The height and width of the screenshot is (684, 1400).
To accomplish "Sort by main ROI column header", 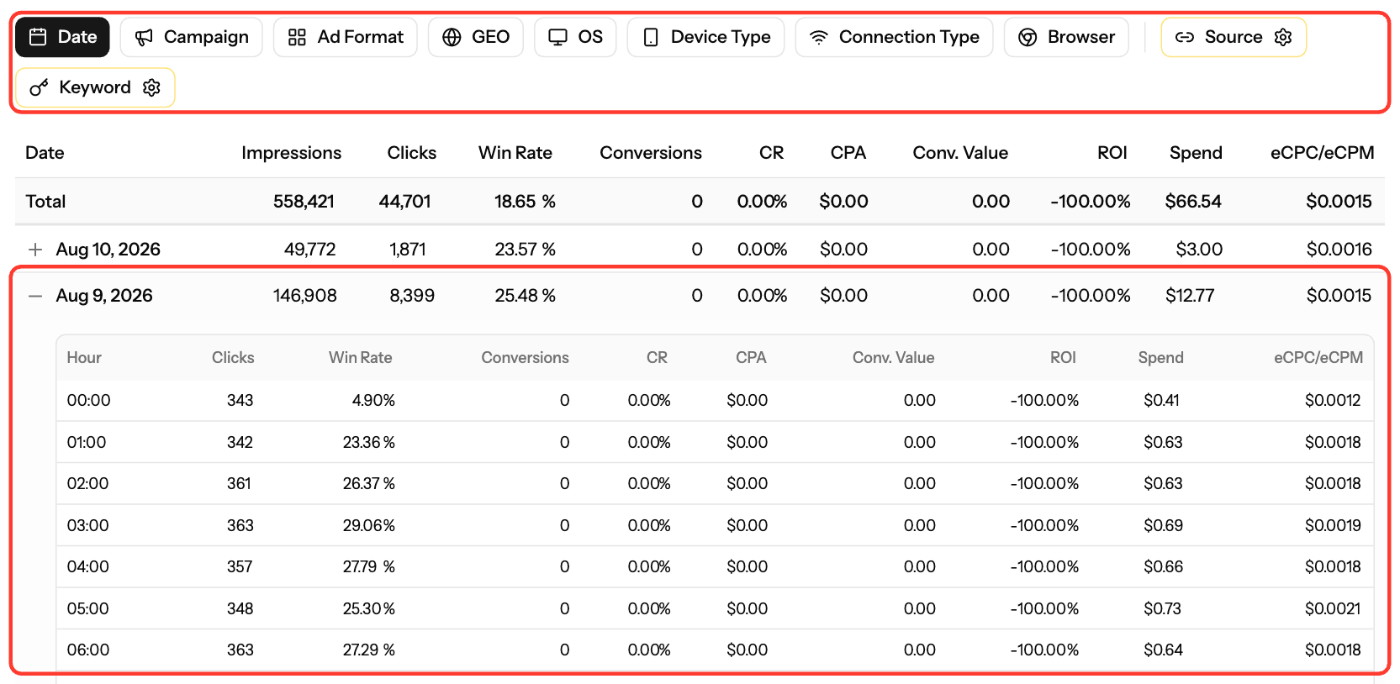I will pos(1112,153).
